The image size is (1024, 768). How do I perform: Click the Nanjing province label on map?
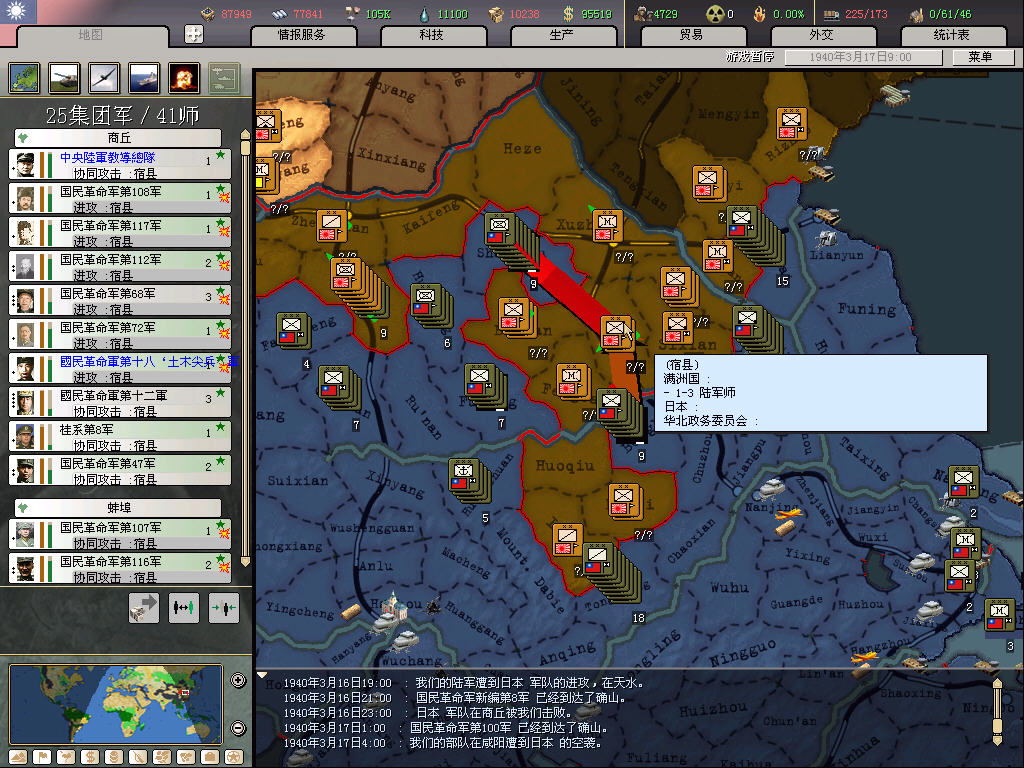click(769, 507)
